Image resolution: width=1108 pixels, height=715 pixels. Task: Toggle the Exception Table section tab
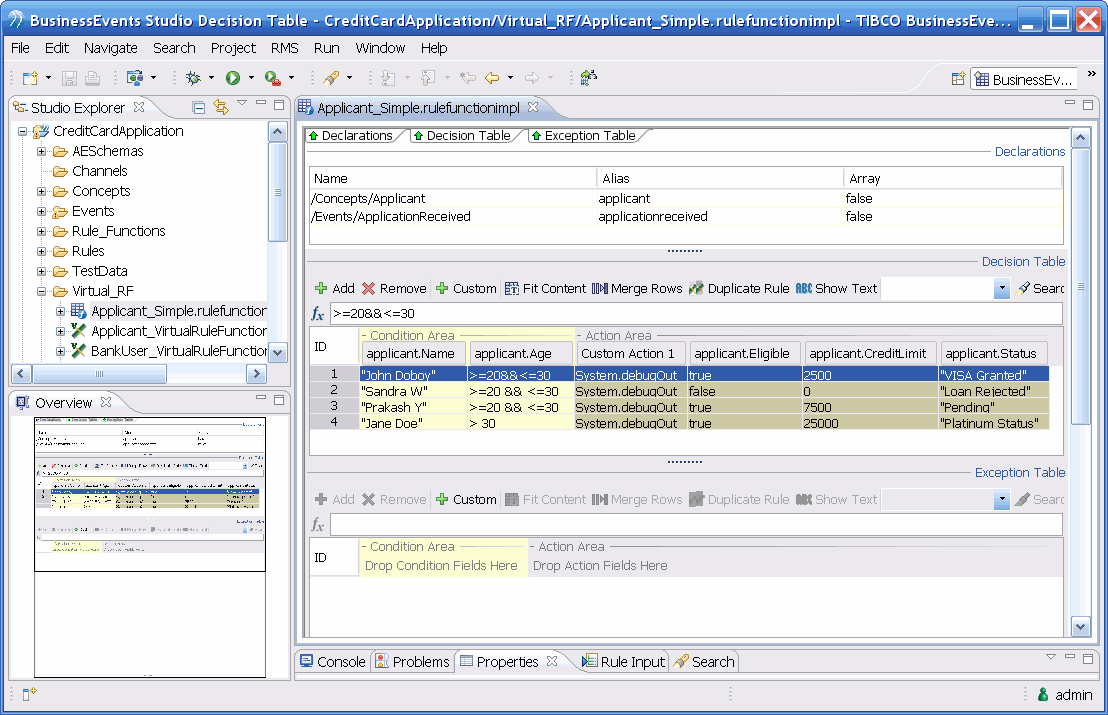click(x=582, y=136)
